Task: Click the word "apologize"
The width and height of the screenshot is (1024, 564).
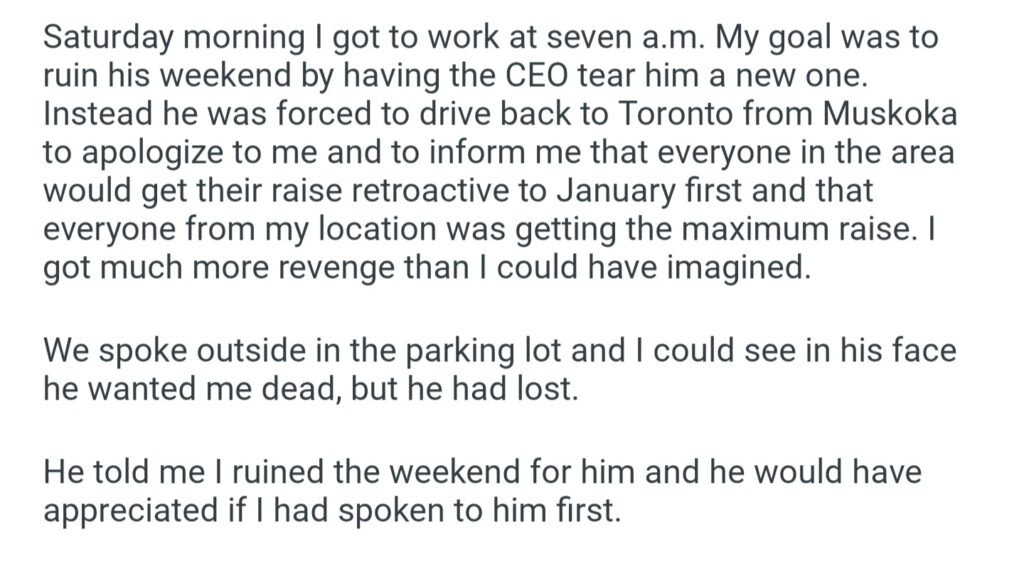Action: click(155, 152)
